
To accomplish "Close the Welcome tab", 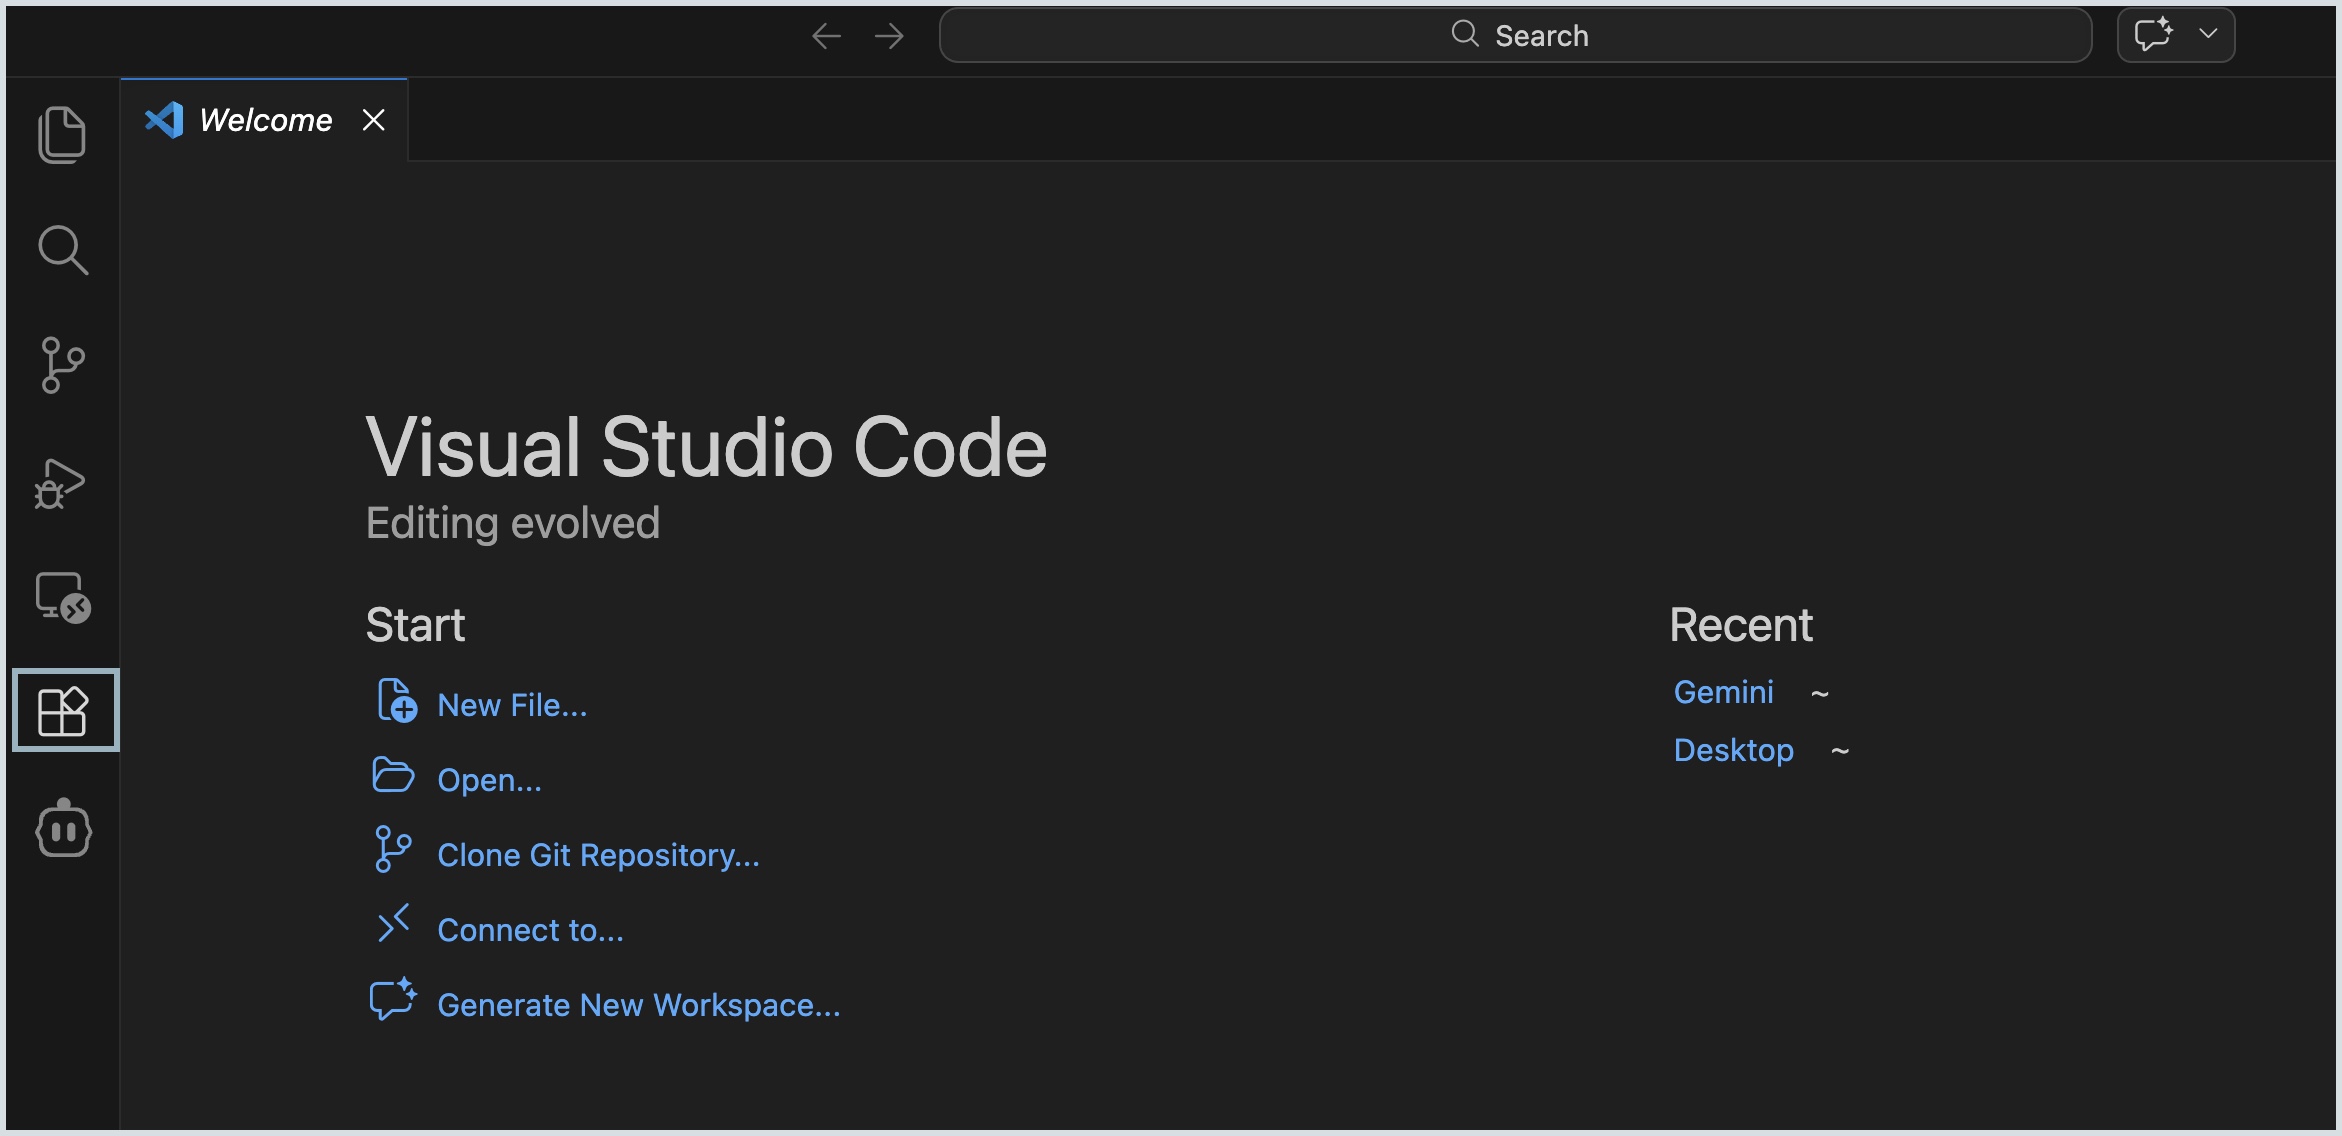I will 374,120.
